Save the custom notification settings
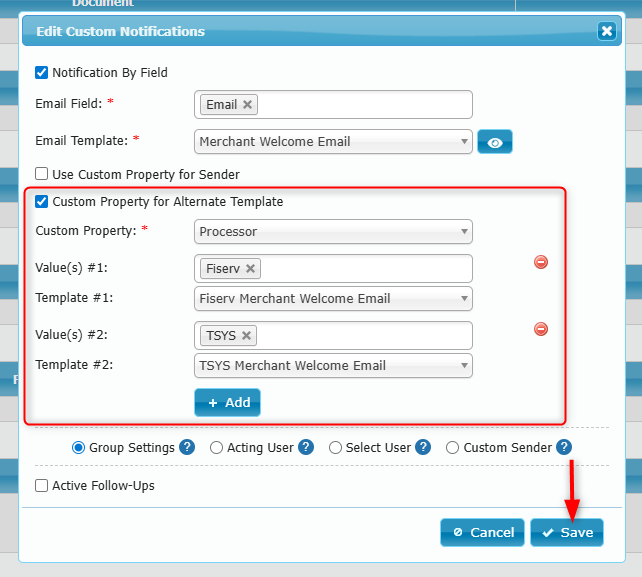 click(567, 533)
